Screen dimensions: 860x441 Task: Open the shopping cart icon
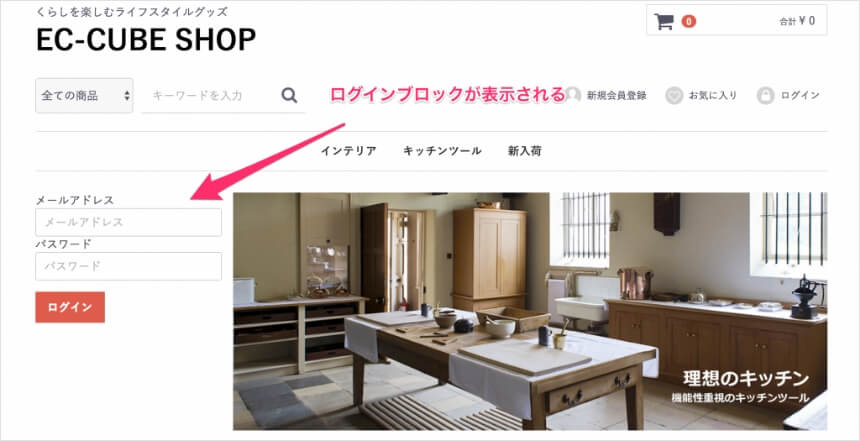(664, 21)
